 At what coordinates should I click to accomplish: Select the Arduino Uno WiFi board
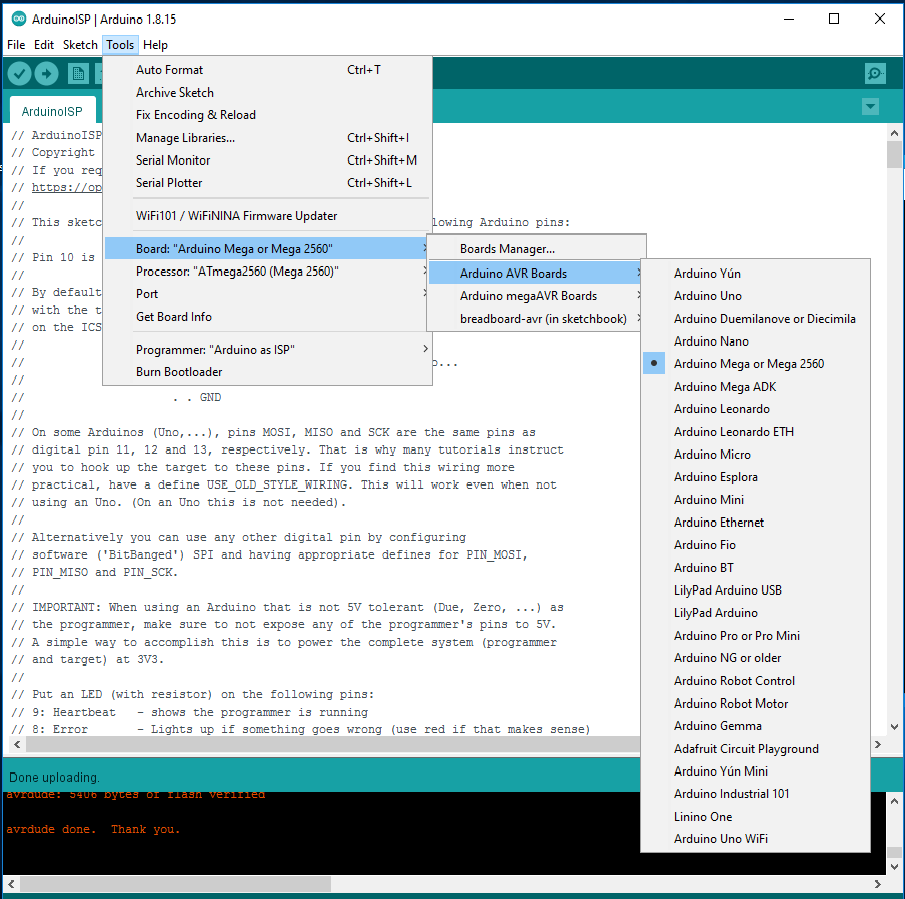756,840
